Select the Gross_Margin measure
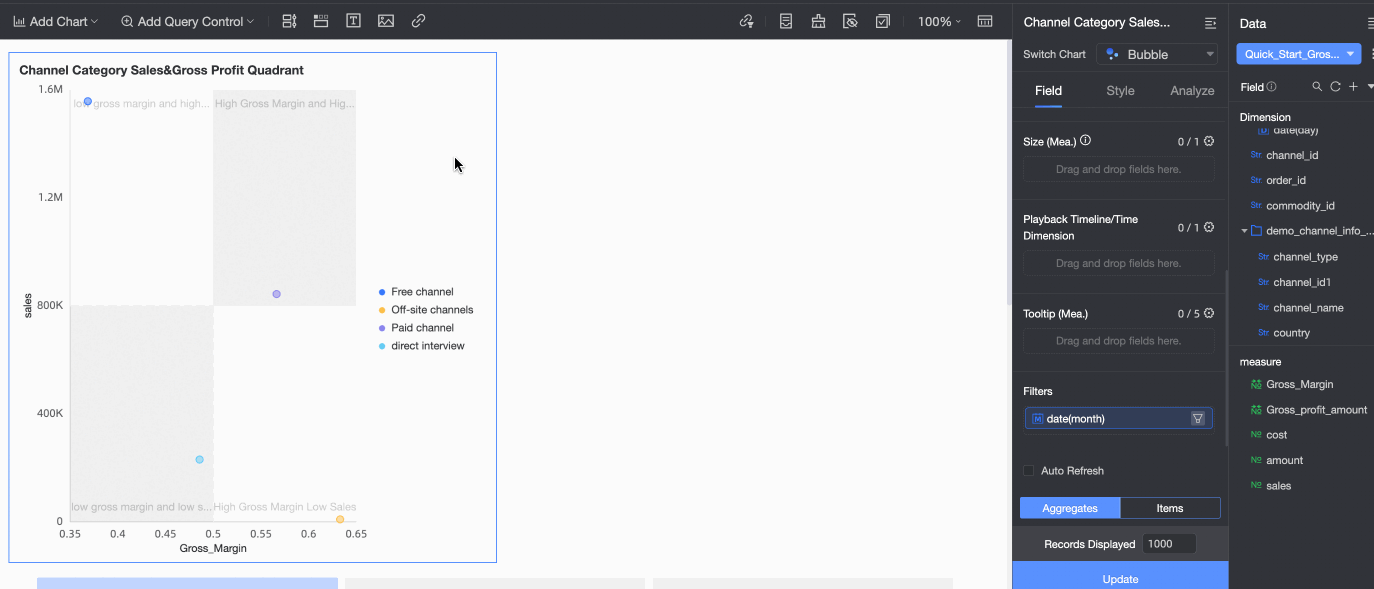 (x=1299, y=384)
